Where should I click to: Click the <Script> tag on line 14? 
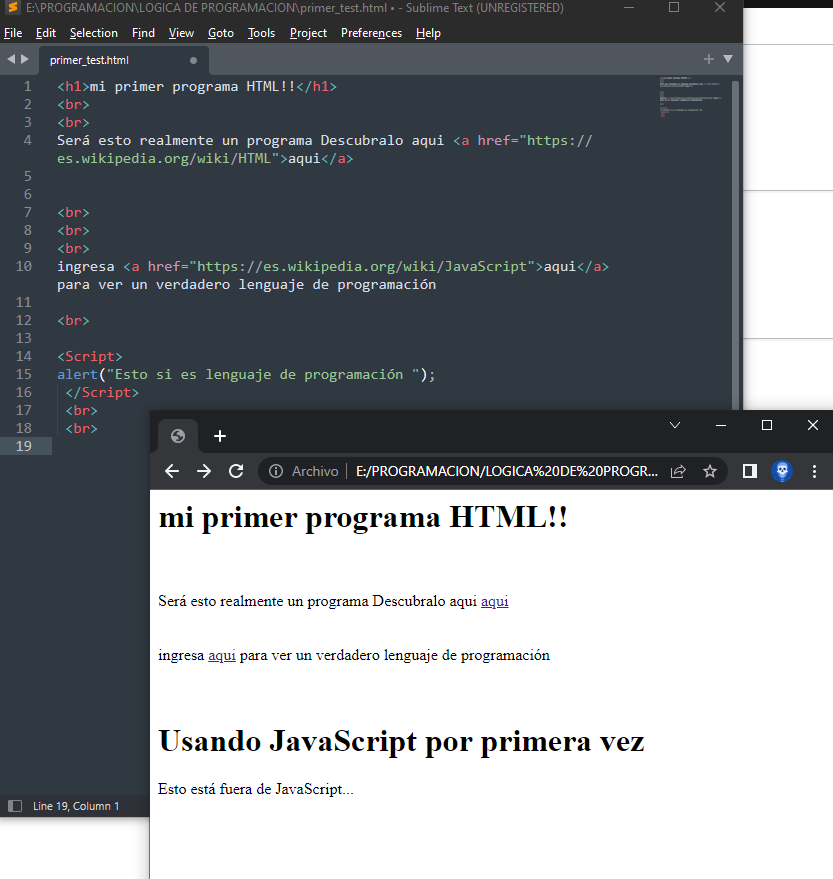click(x=90, y=357)
